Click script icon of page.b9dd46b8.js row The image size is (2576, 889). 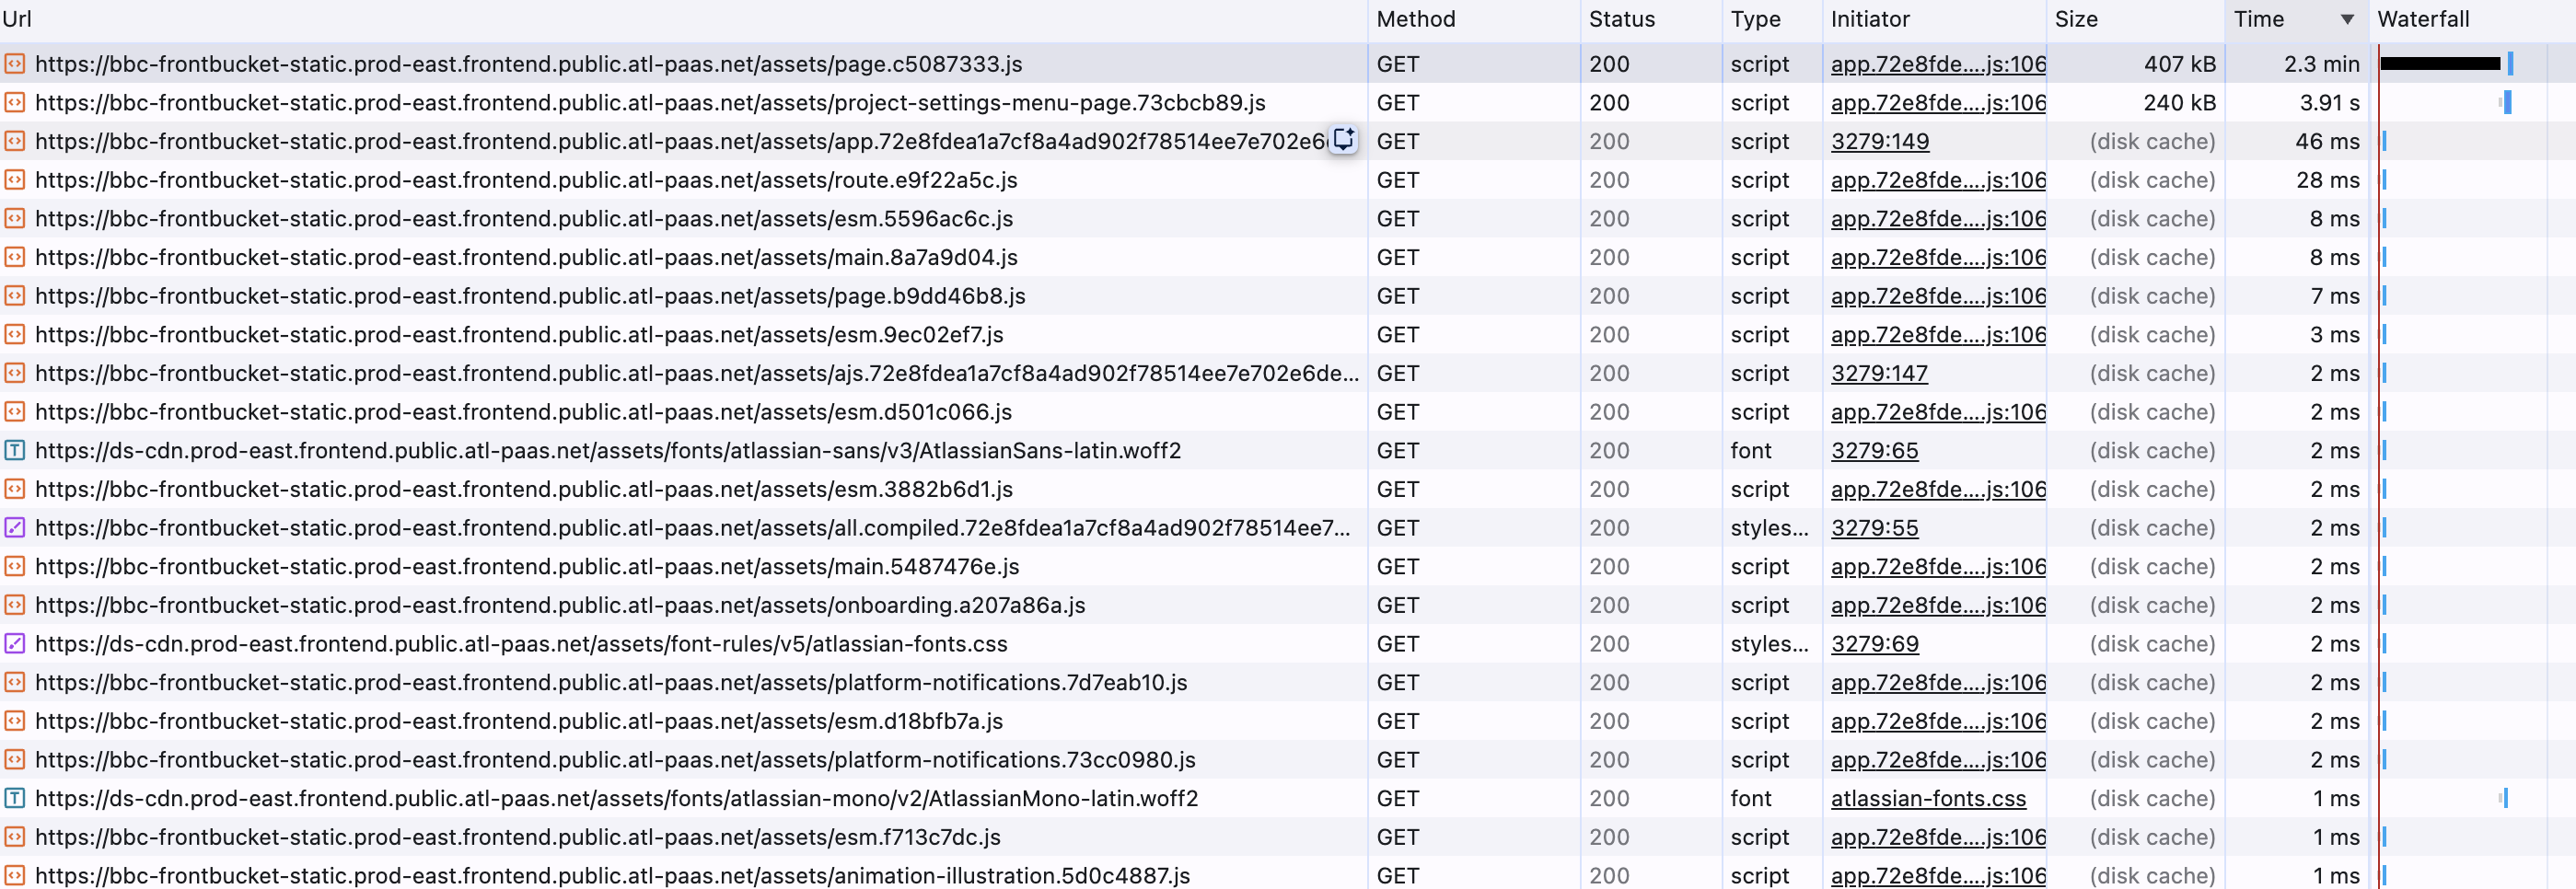click(x=14, y=296)
